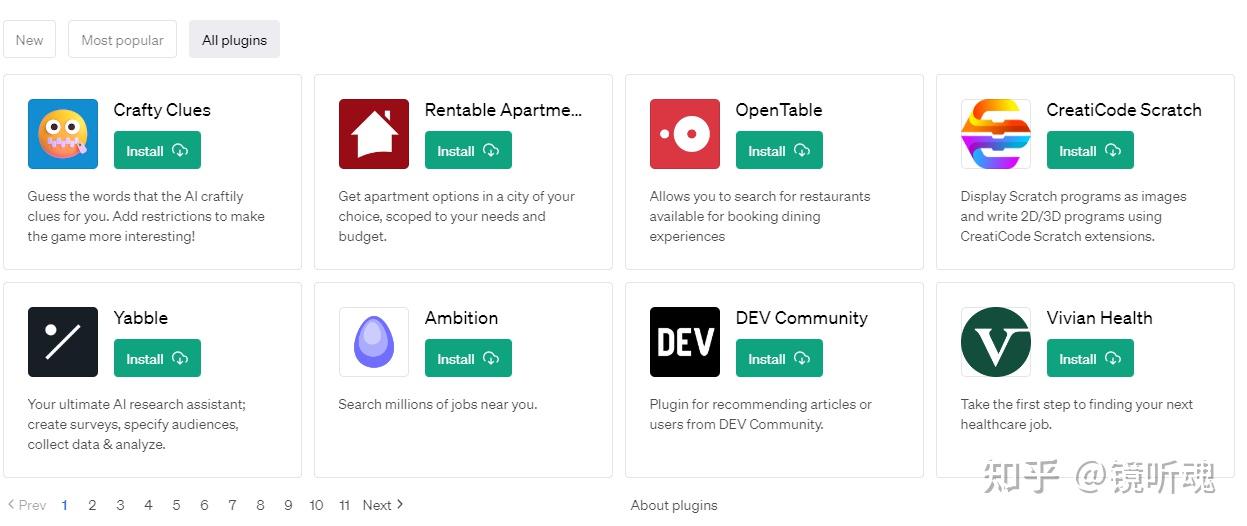The image size is (1247, 526).
Task: Click the Yabble plugin title
Action: (141, 318)
